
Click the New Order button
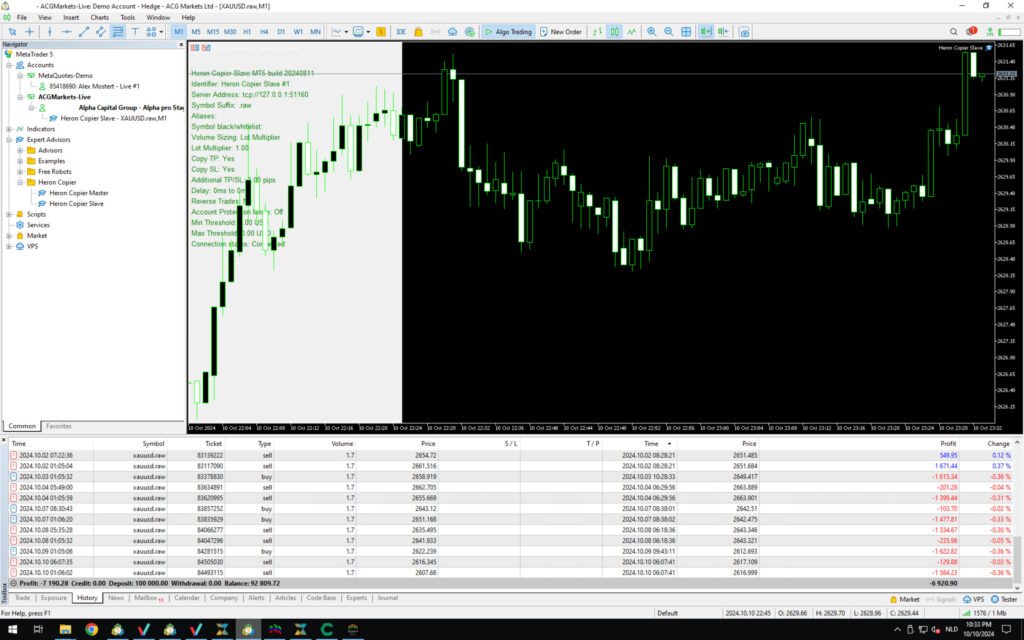[x=560, y=31]
